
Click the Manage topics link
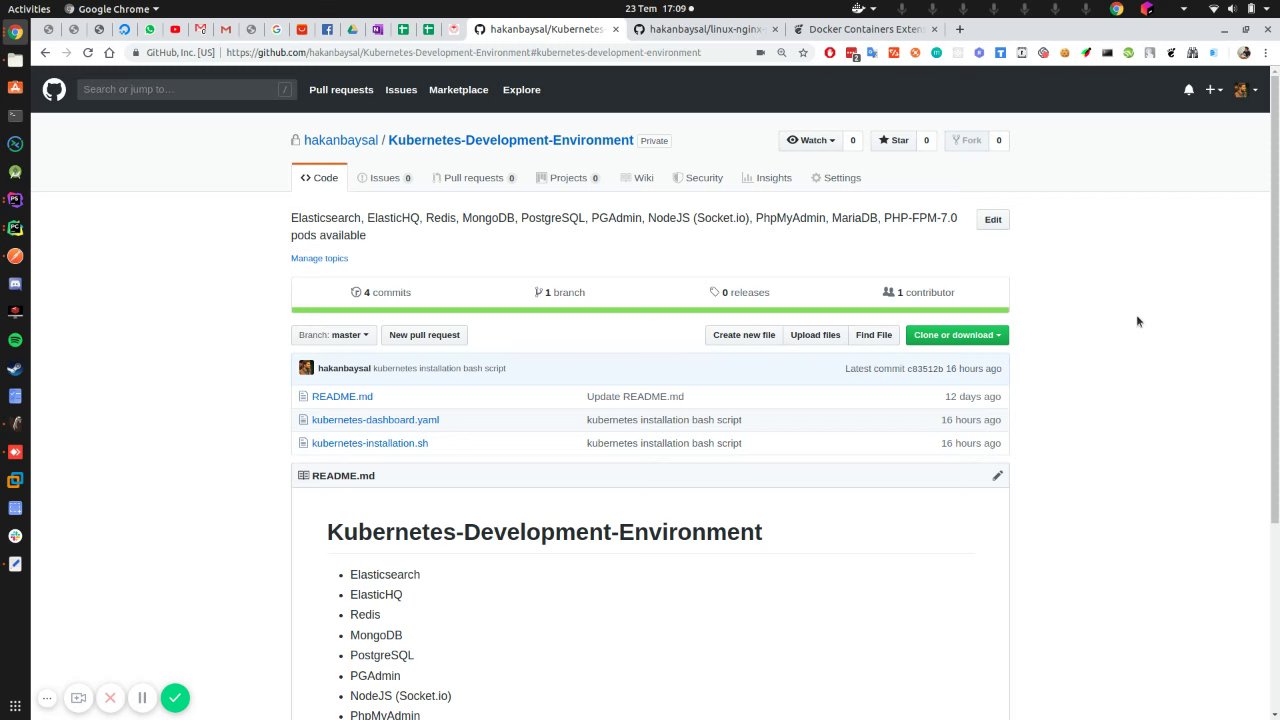click(320, 258)
